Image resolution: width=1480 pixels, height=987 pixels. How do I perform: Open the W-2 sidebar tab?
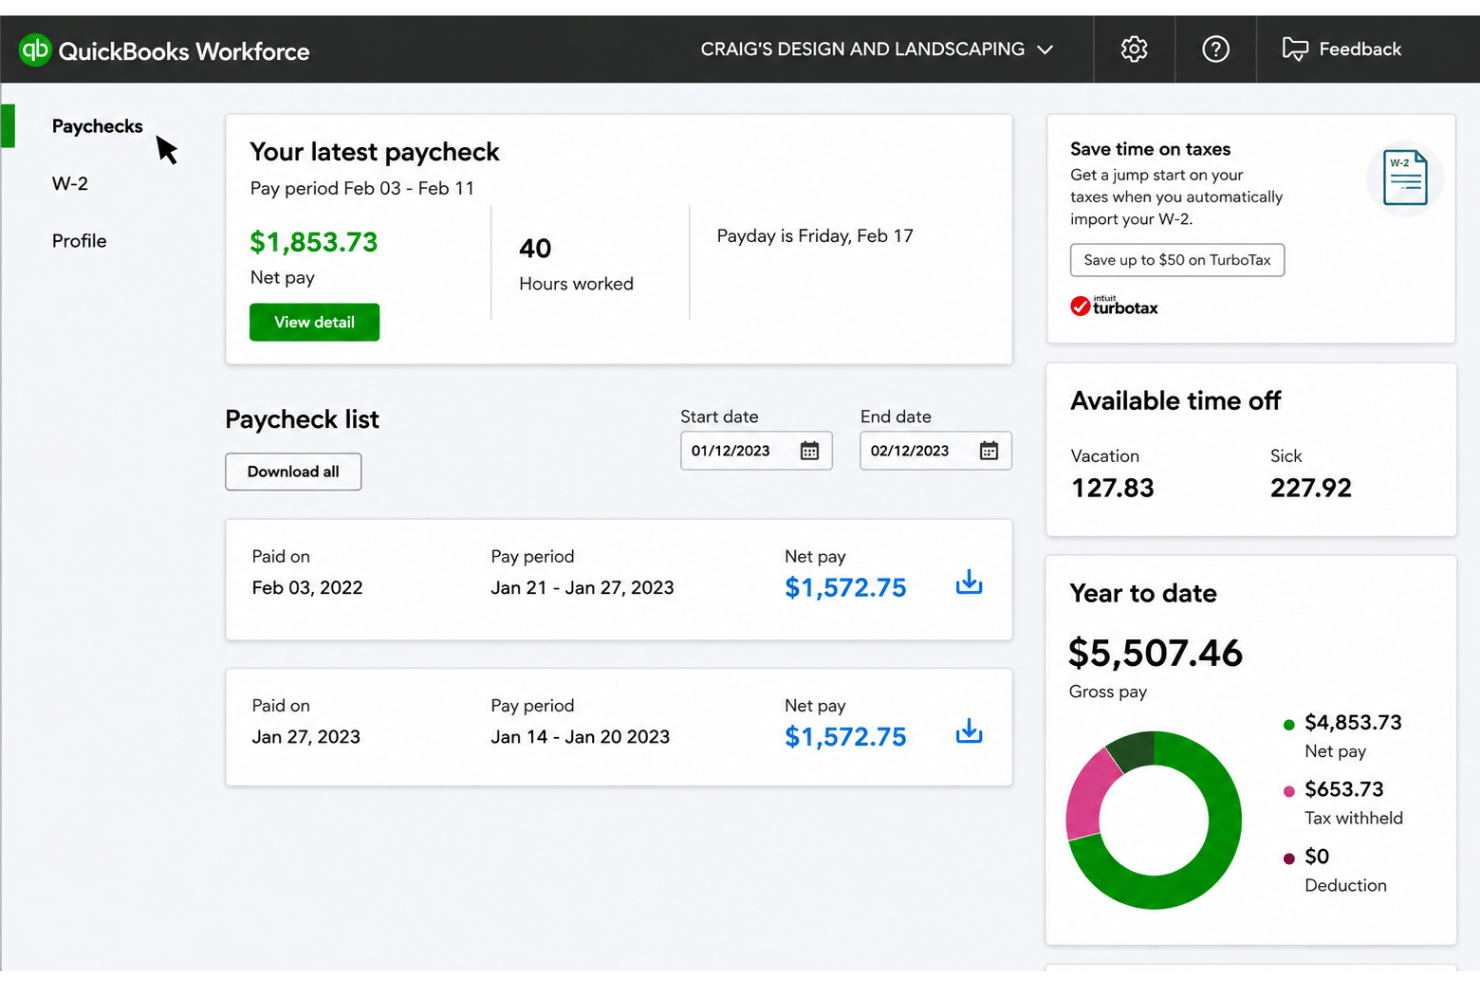(x=70, y=184)
